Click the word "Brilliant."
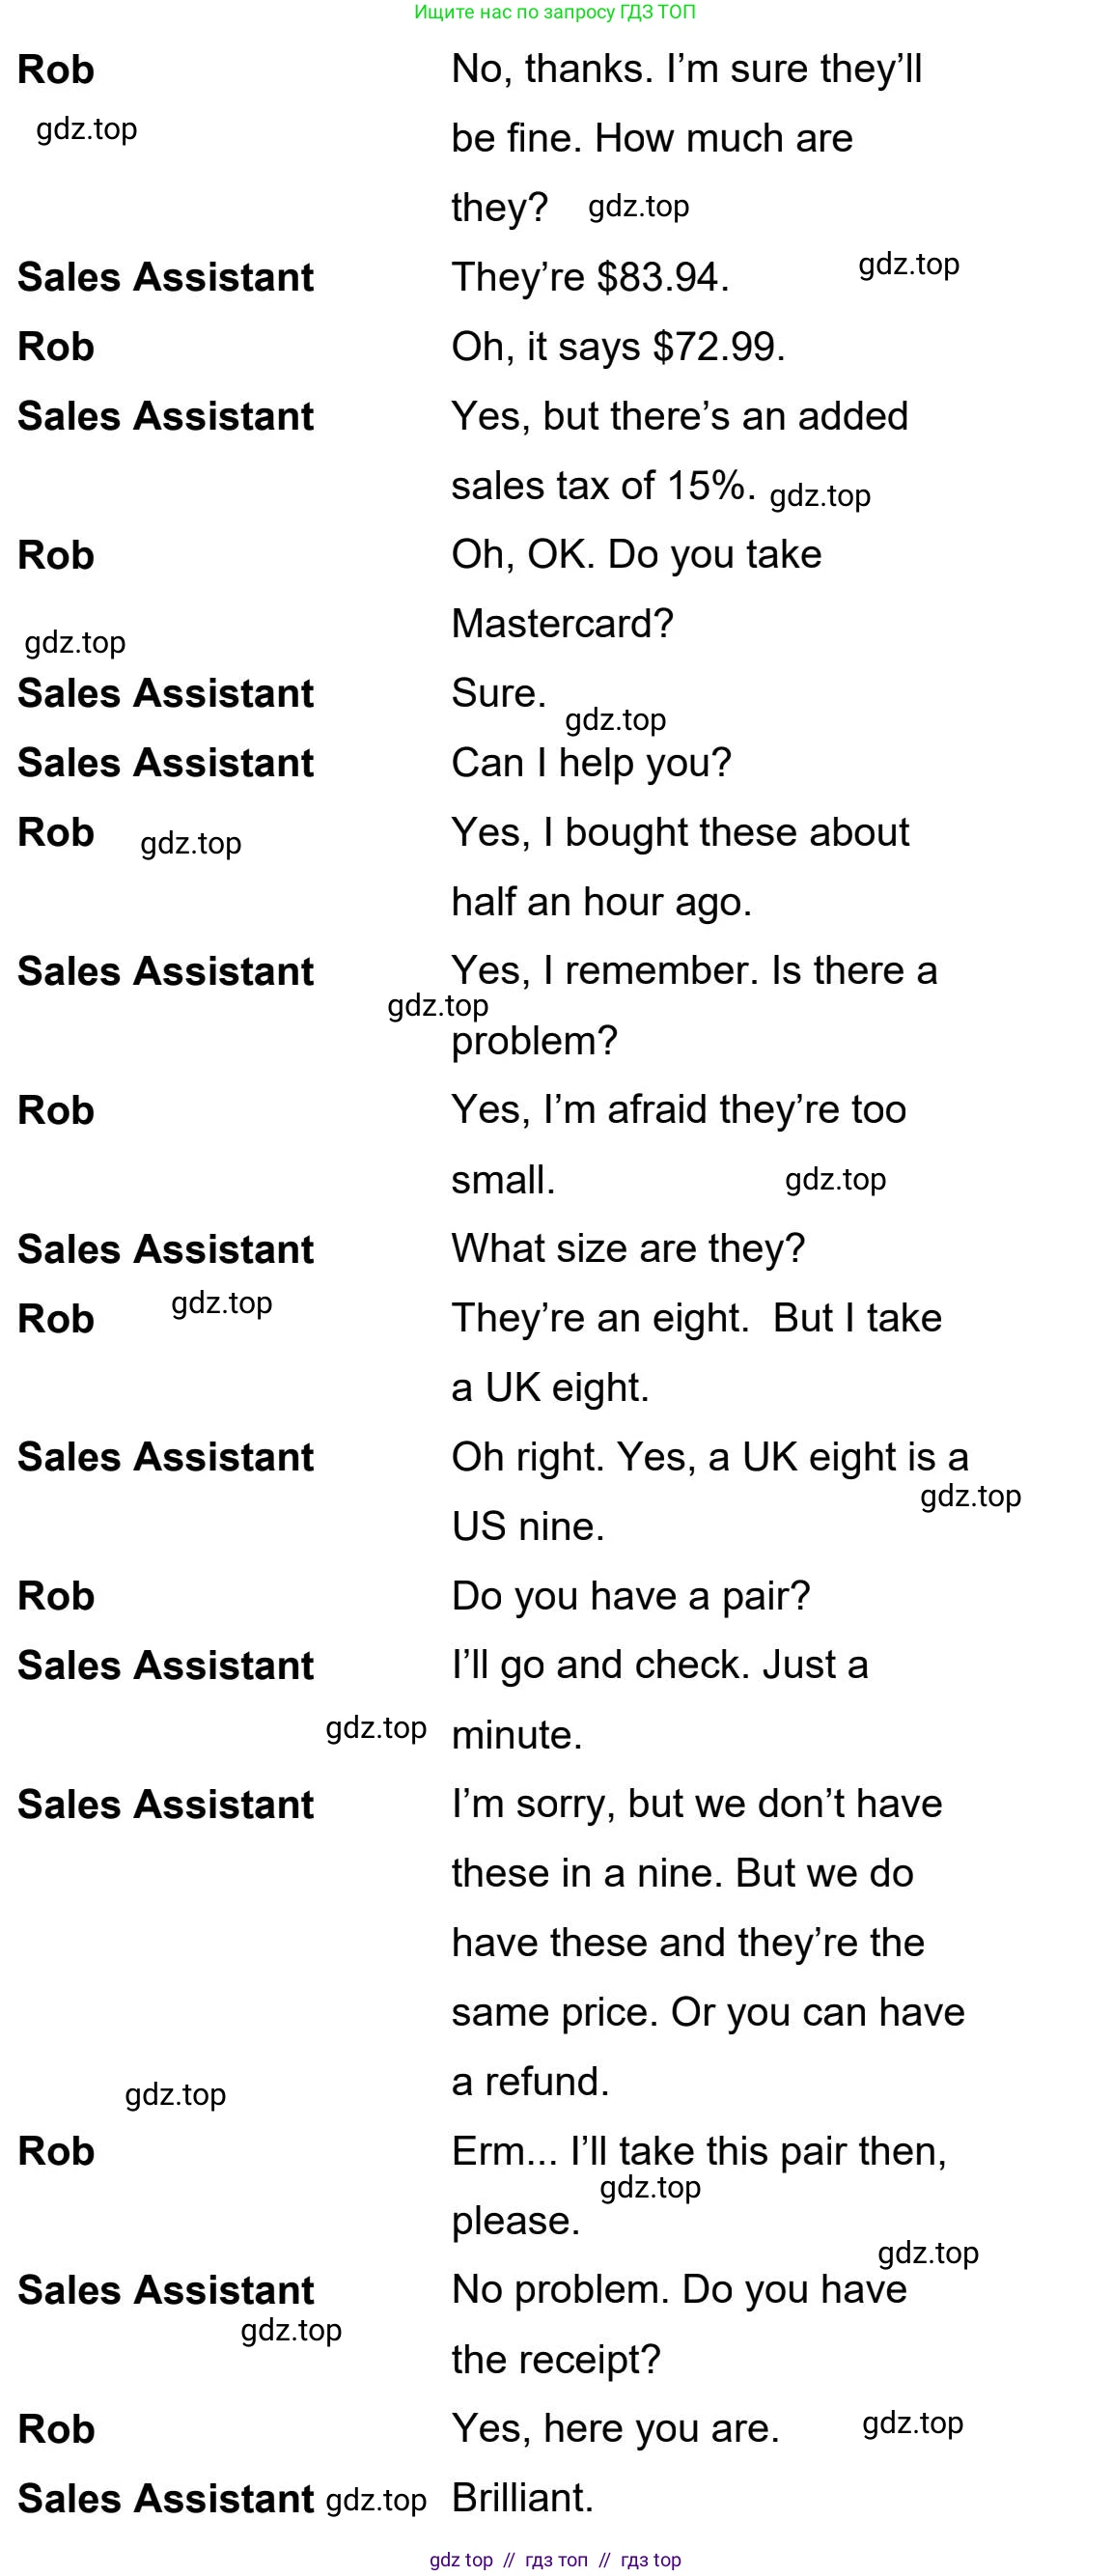The height and width of the screenshot is (2576, 1112). pos(522,2498)
